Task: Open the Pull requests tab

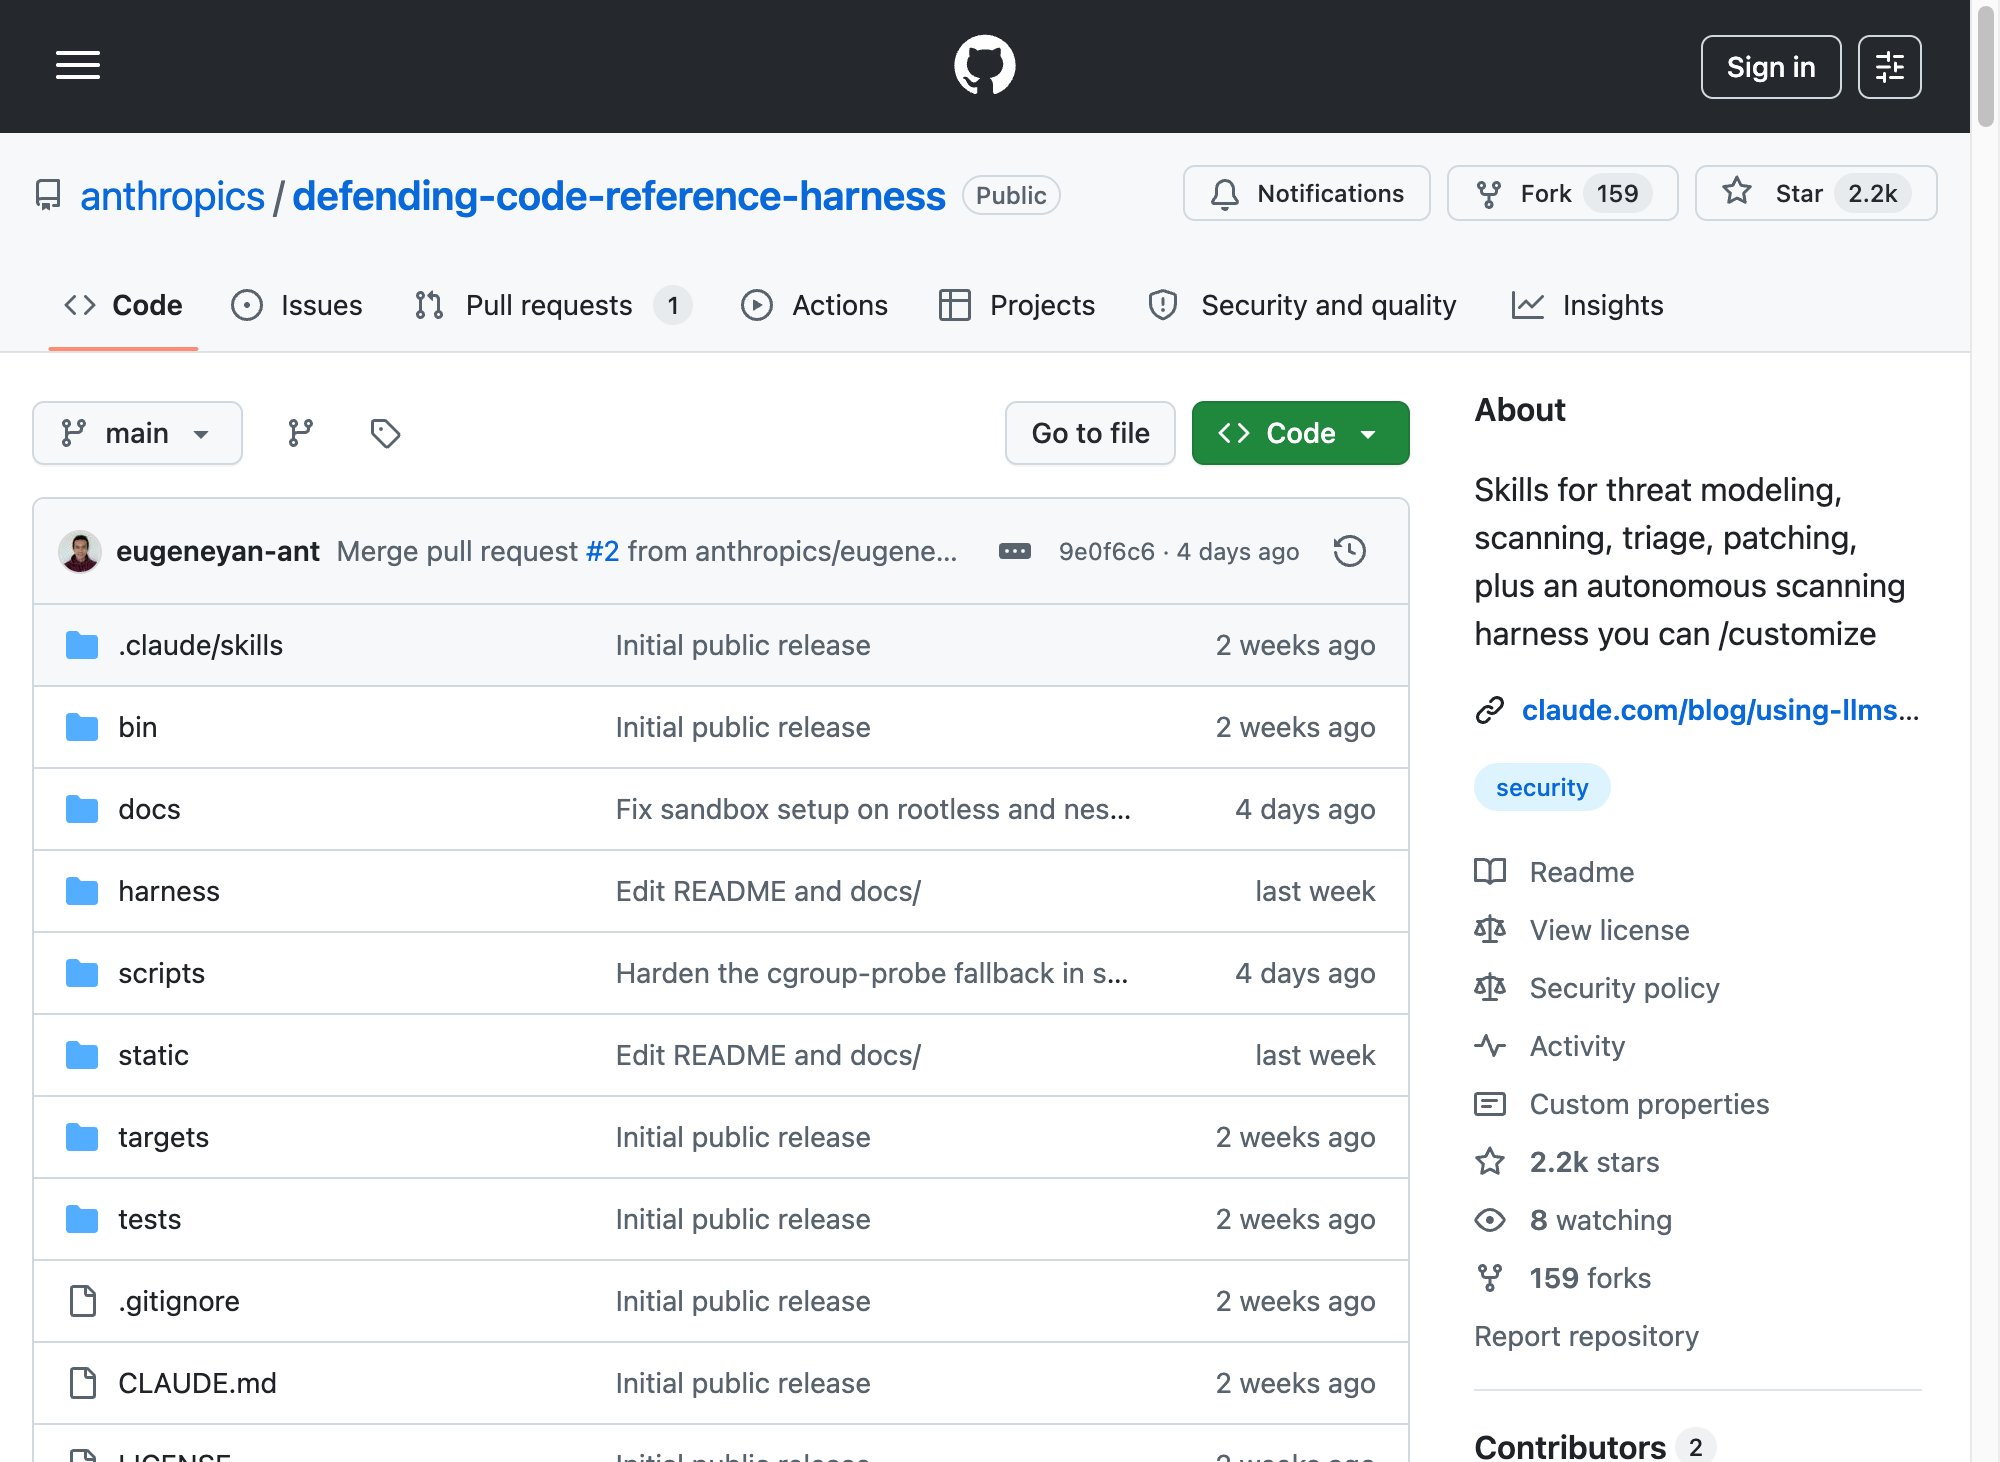Action: 553,305
